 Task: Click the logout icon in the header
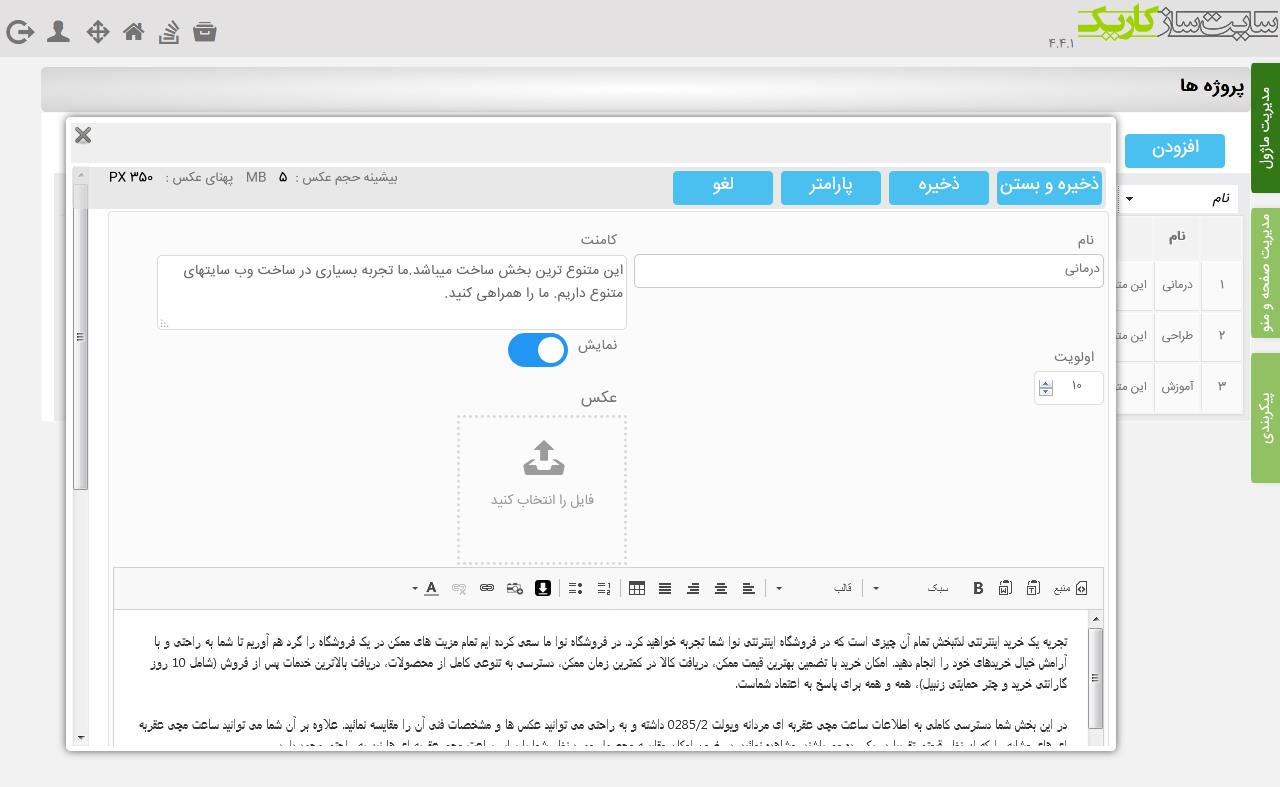[20, 32]
